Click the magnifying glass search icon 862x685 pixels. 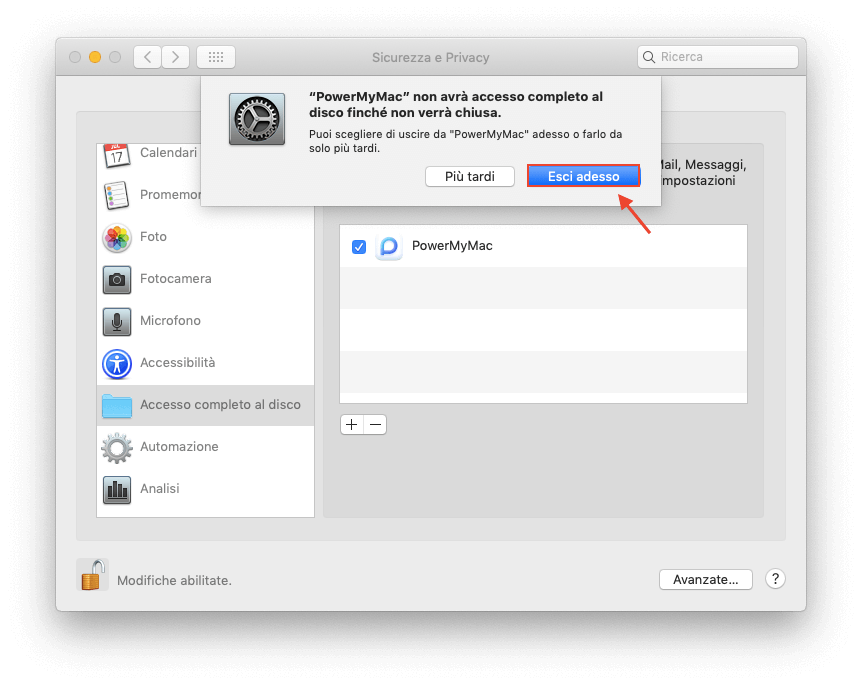click(x=649, y=57)
